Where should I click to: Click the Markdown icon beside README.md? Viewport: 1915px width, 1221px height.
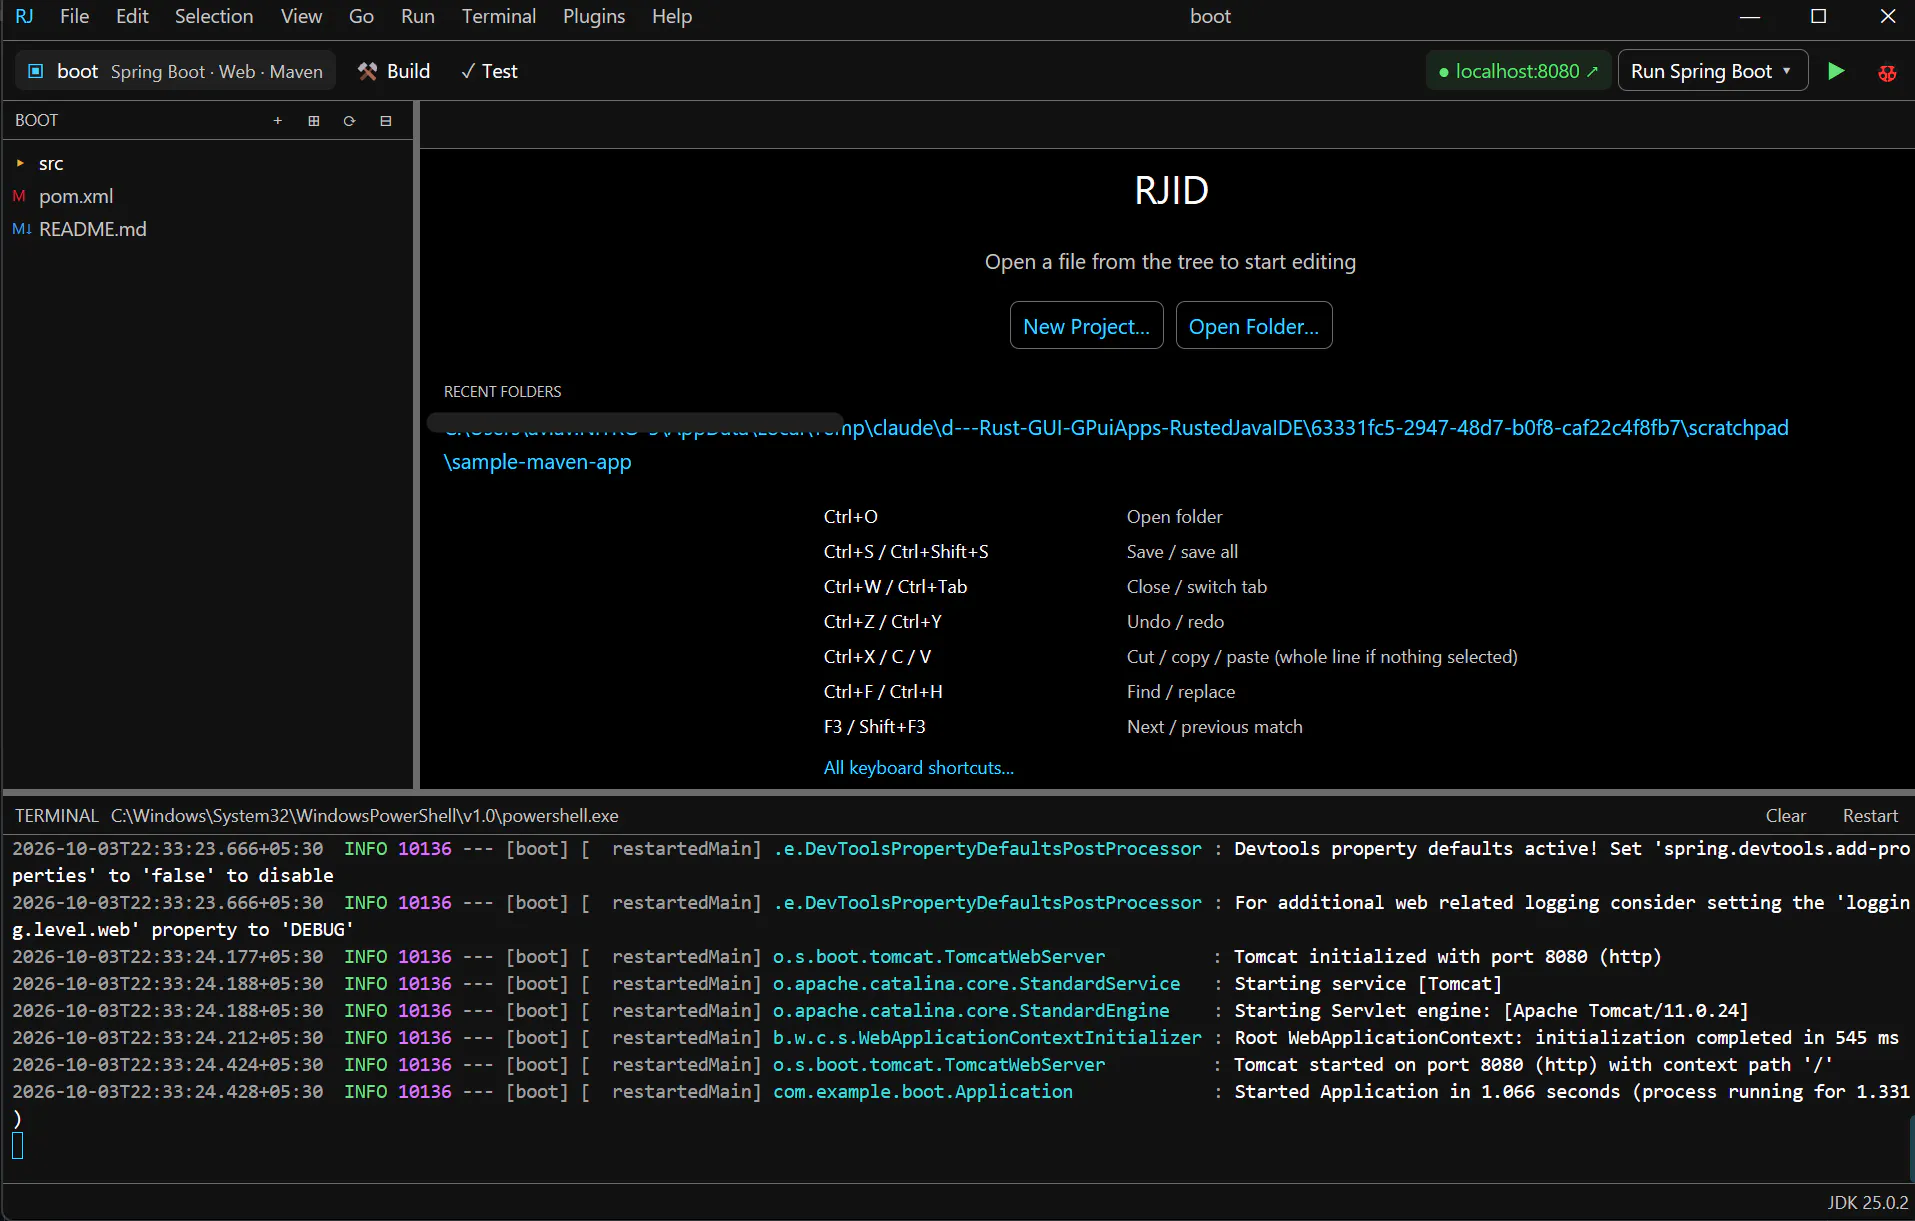[x=21, y=229]
